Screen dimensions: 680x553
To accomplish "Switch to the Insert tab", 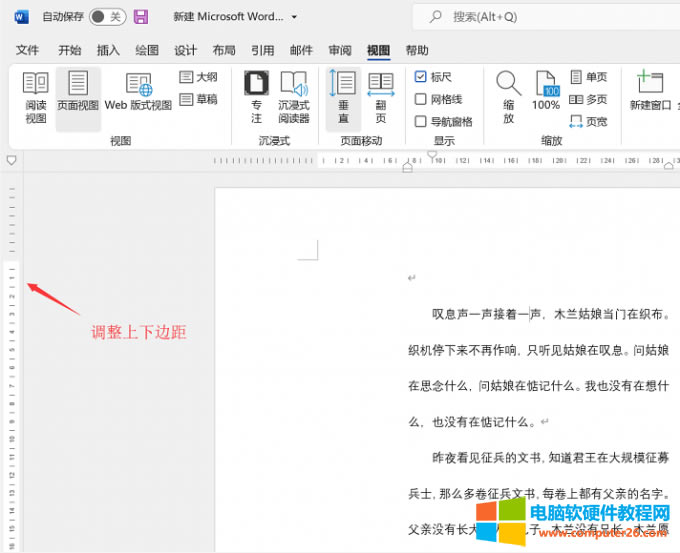I will [x=108, y=50].
